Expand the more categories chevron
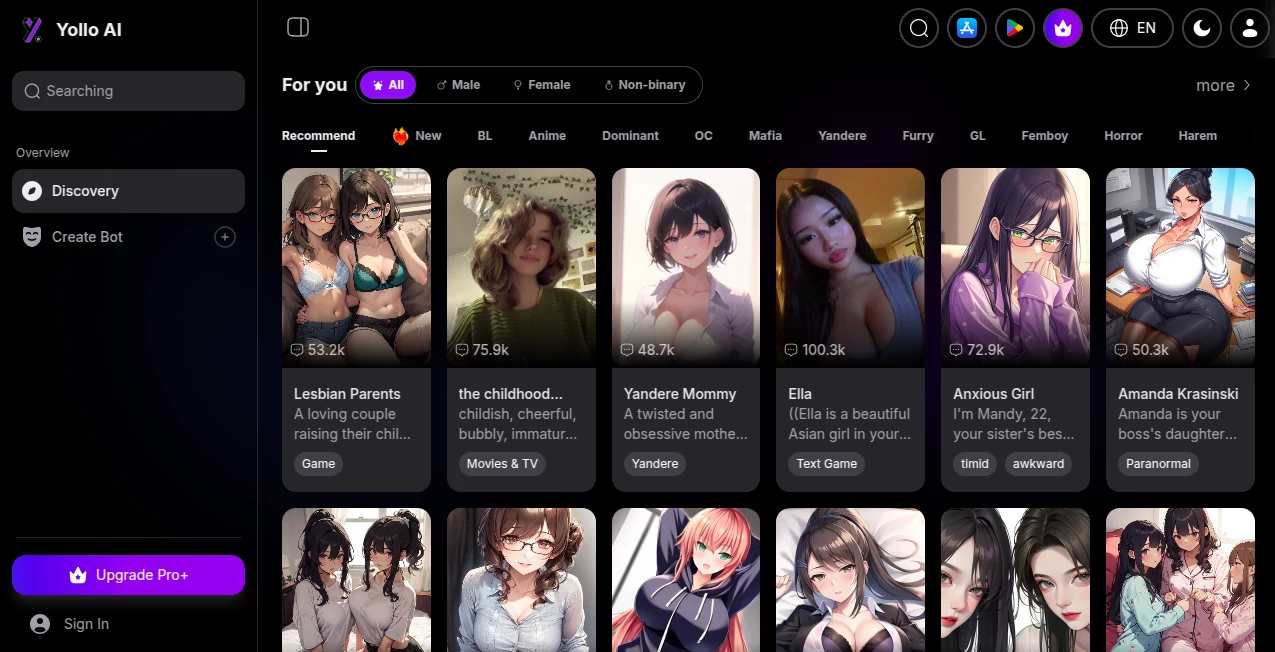This screenshot has height=652, width=1275. point(1222,86)
